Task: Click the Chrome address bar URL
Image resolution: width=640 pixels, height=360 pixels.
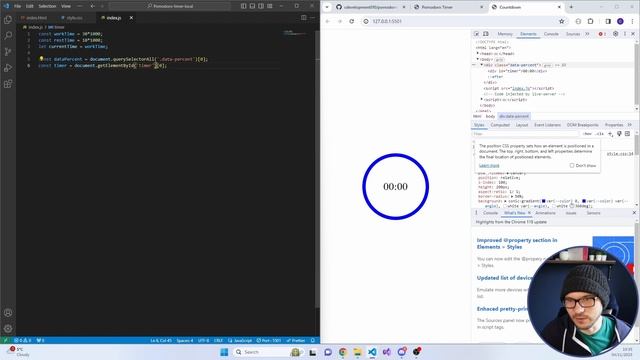Action: point(387,21)
